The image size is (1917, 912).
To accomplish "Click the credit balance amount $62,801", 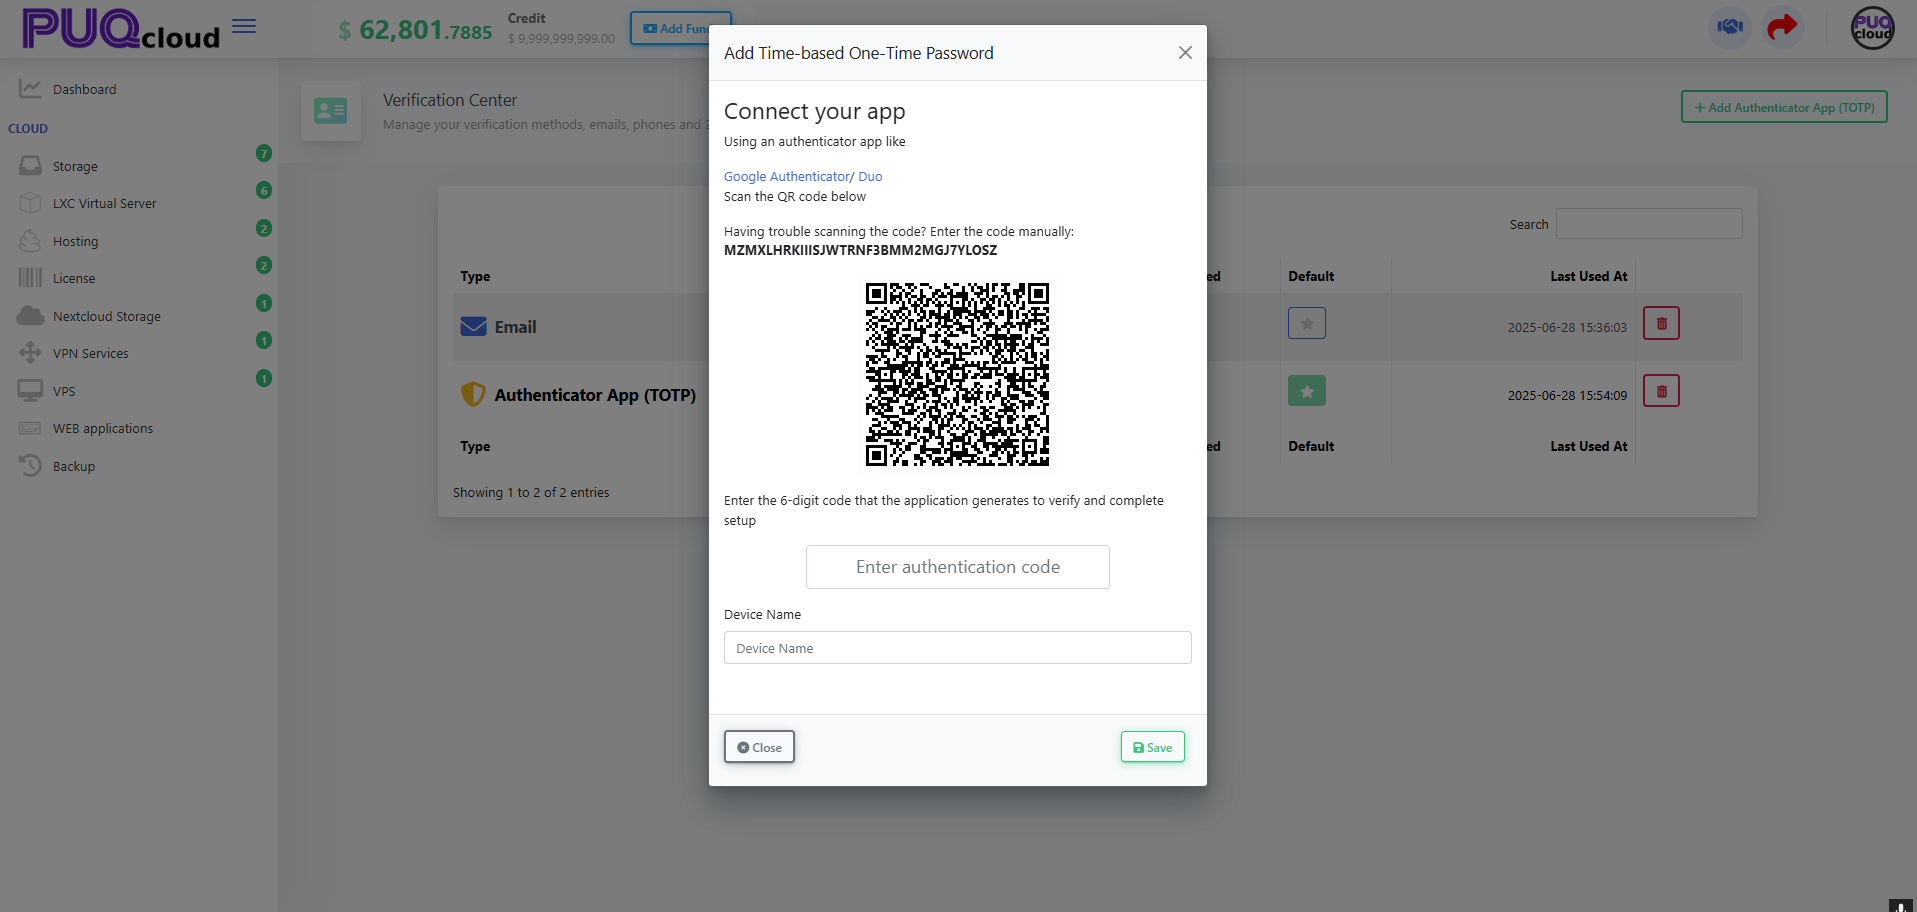I will point(415,30).
